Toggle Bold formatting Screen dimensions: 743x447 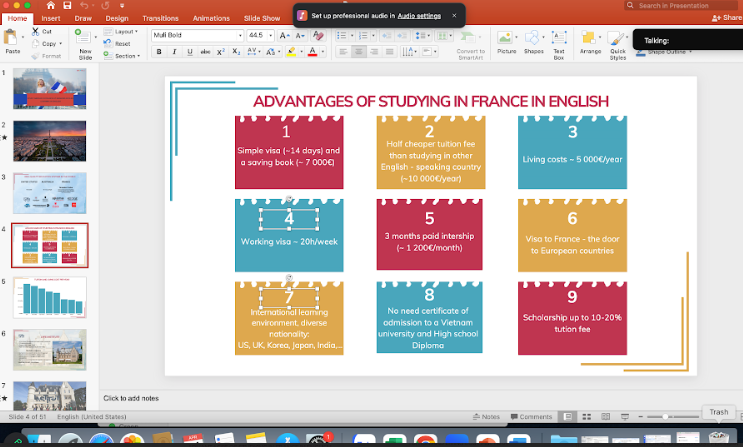157,51
